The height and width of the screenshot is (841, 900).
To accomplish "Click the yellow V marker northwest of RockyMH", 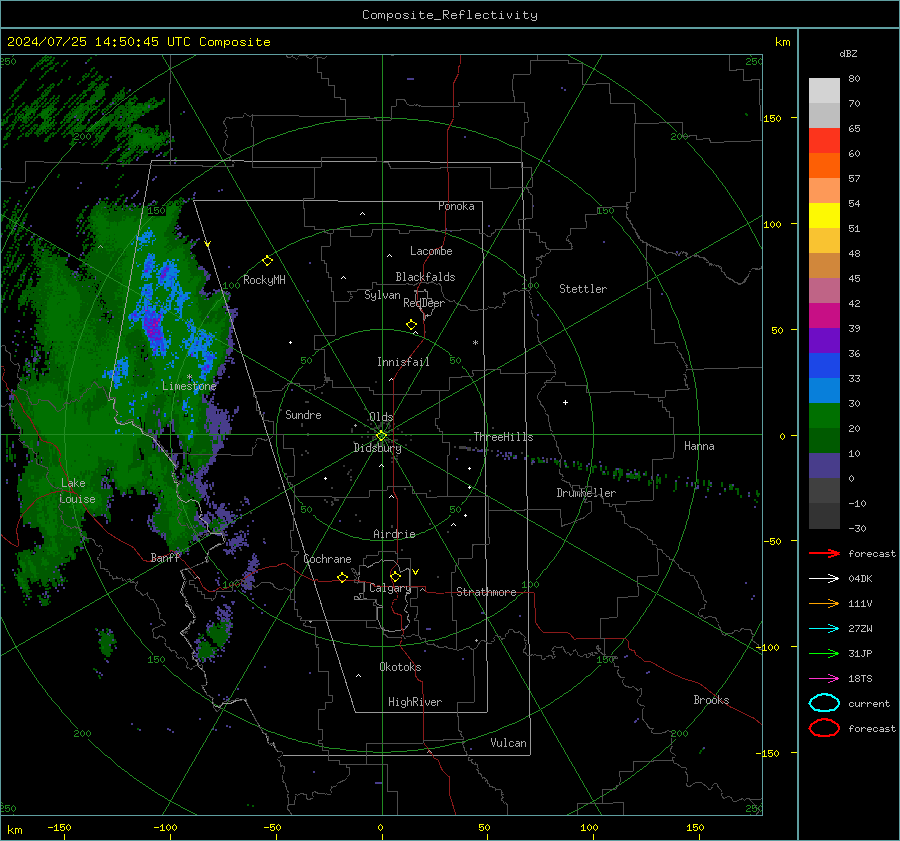I will coord(208,244).
